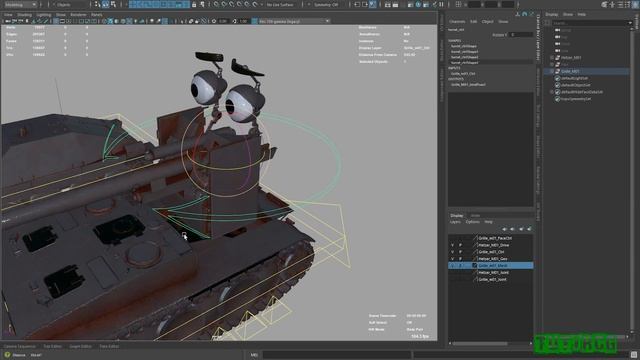Open the Channel Box Channels menu
This screenshot has width=640, height=360.
point(457,22)
